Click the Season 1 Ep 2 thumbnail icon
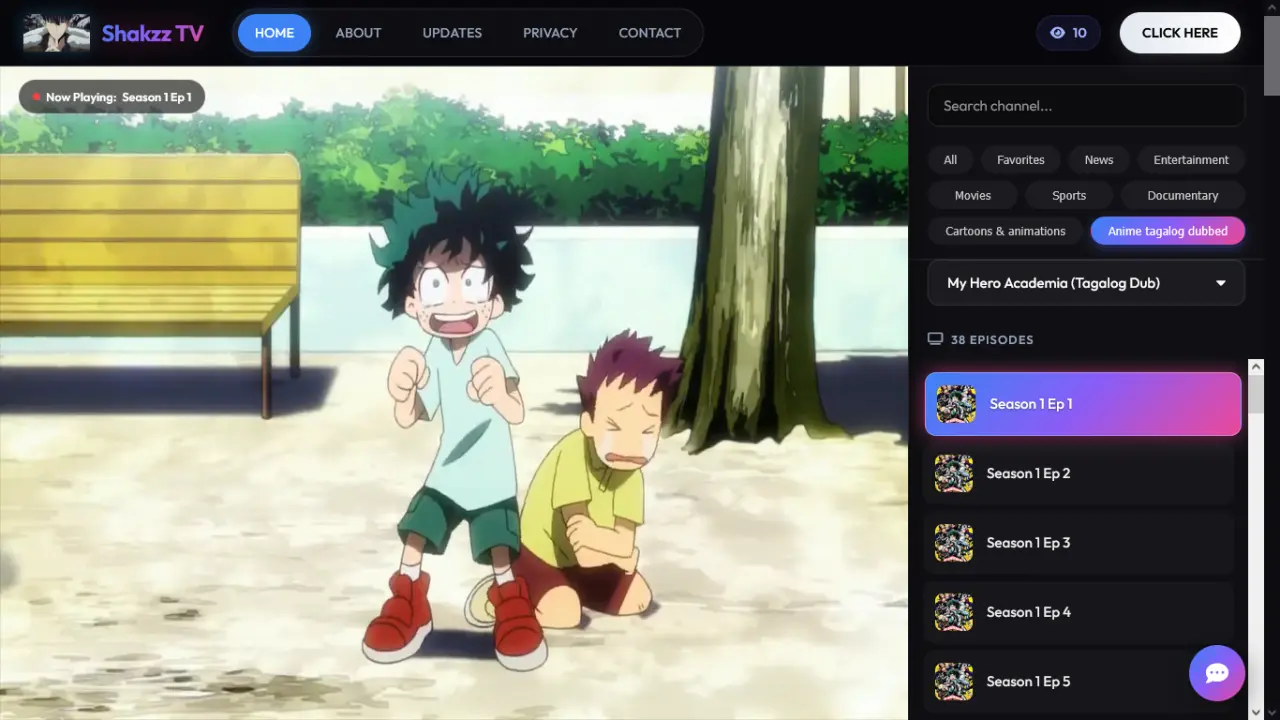The height and width of the screenshot is (720, 1280). coord(954,473)
